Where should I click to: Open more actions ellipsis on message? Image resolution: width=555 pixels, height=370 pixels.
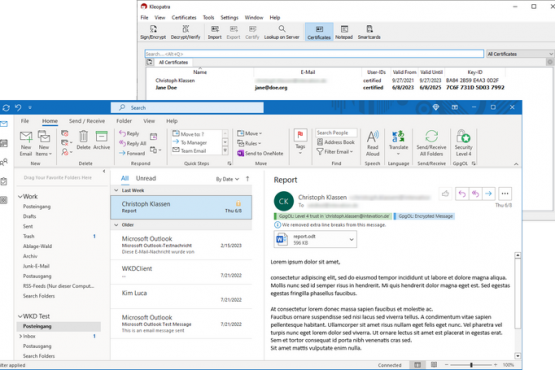[505, 193]
